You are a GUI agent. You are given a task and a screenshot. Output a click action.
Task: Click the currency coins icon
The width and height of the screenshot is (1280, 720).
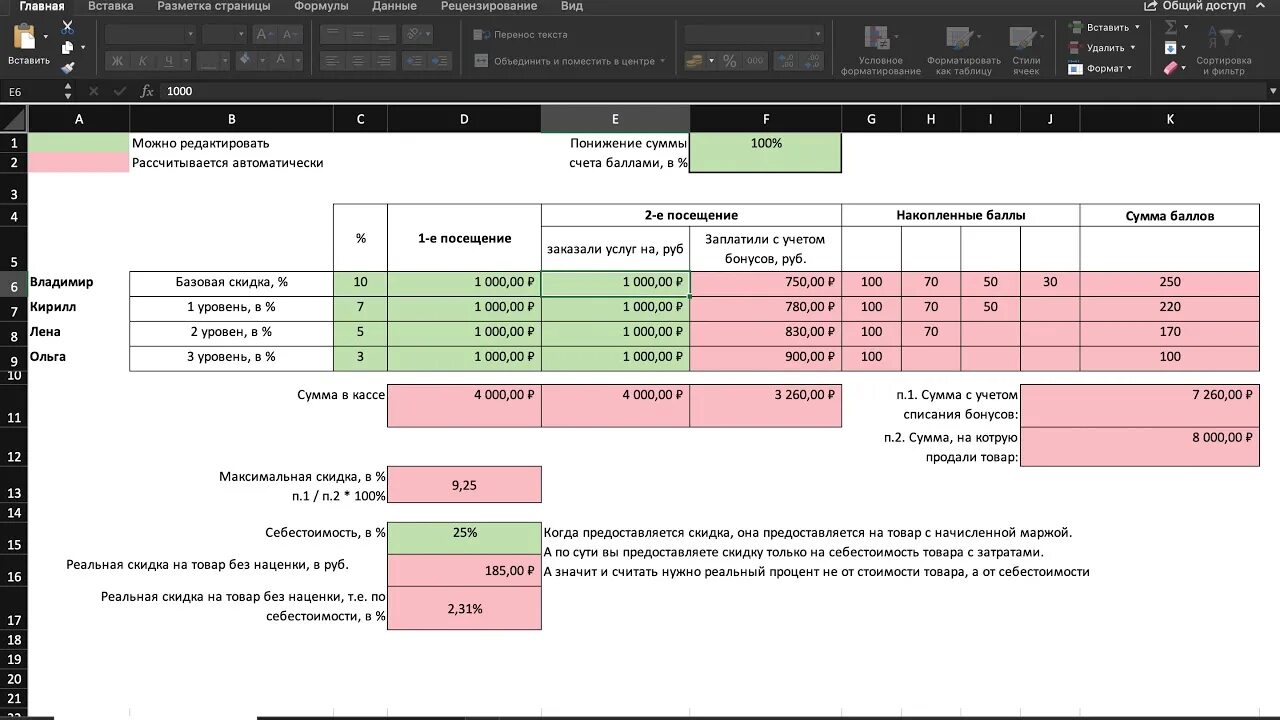tap(694, 61)
